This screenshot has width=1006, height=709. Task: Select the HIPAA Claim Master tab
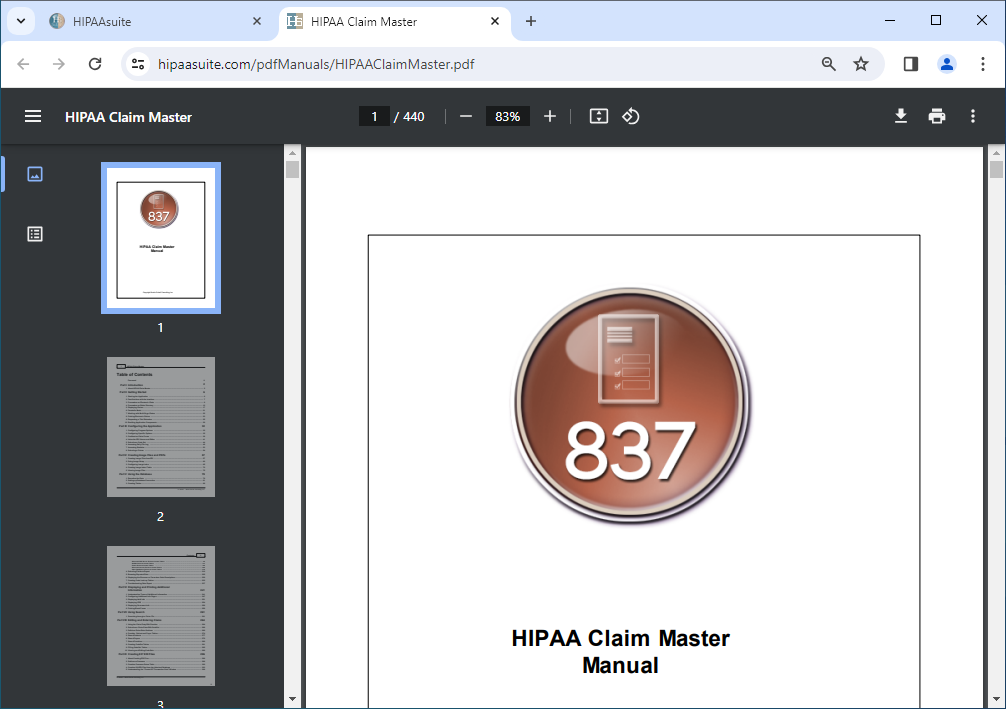pos(395,21)
